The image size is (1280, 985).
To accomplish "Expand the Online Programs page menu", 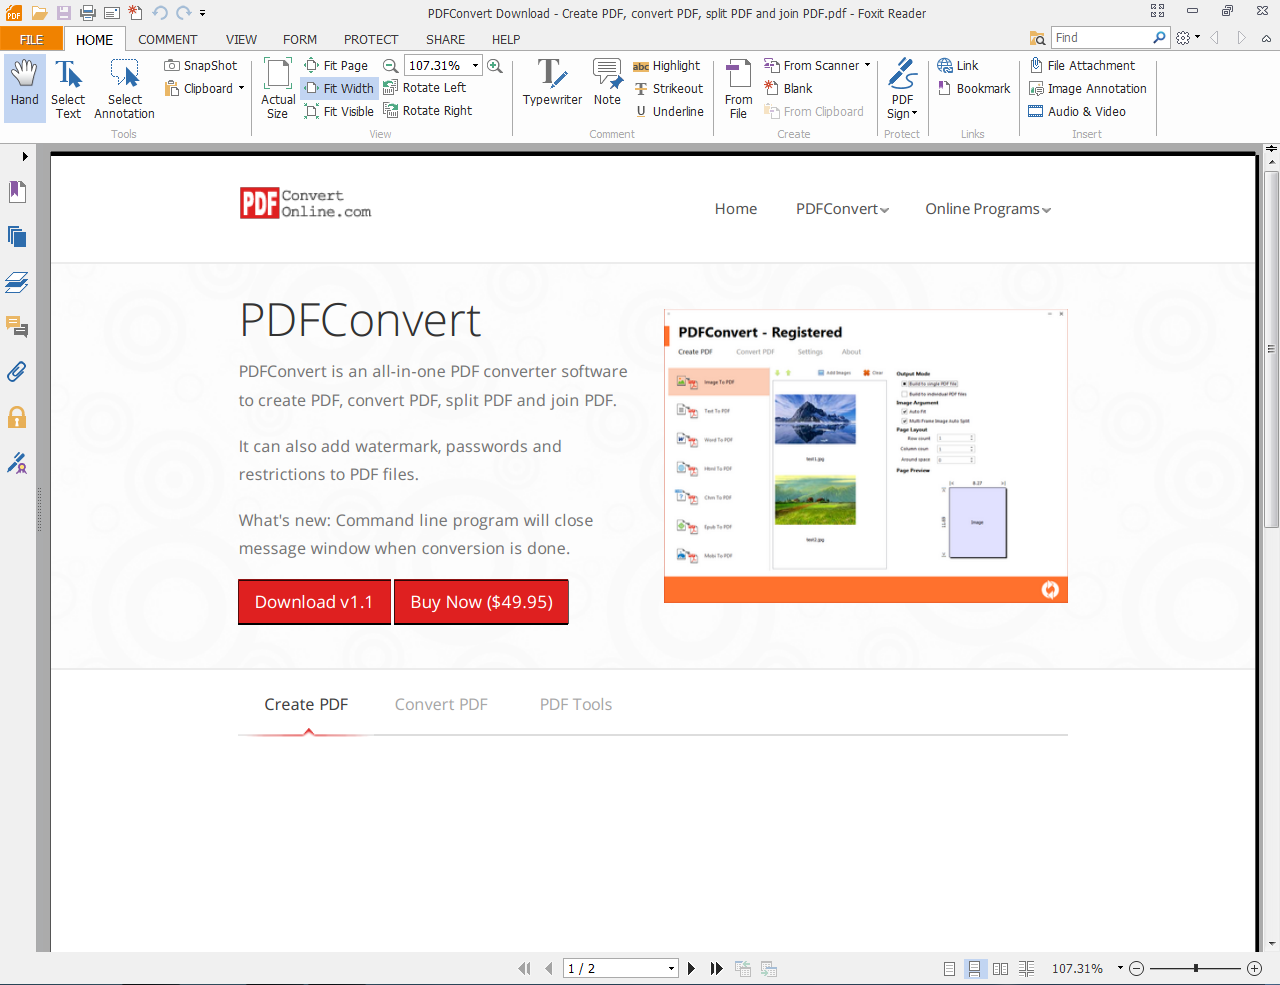I will [988, 209].
